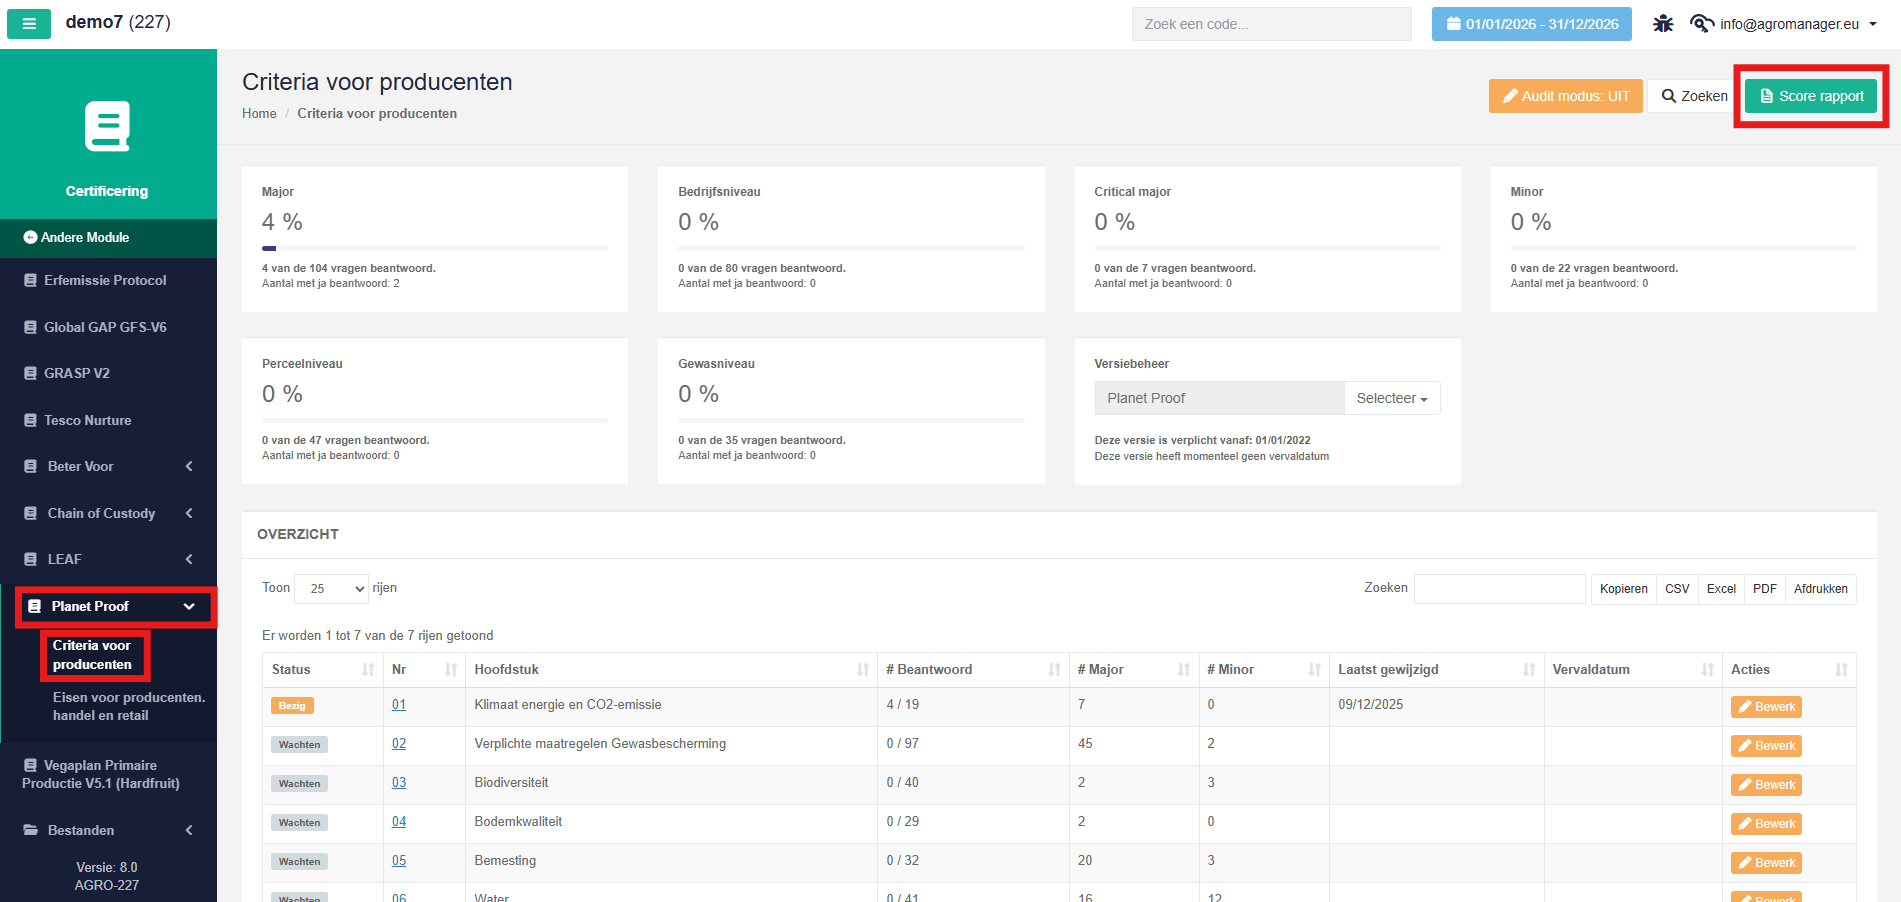Click the Afdrukken print button
1901x902 pixels.
pyautogui.click(x=1821, y=589)
